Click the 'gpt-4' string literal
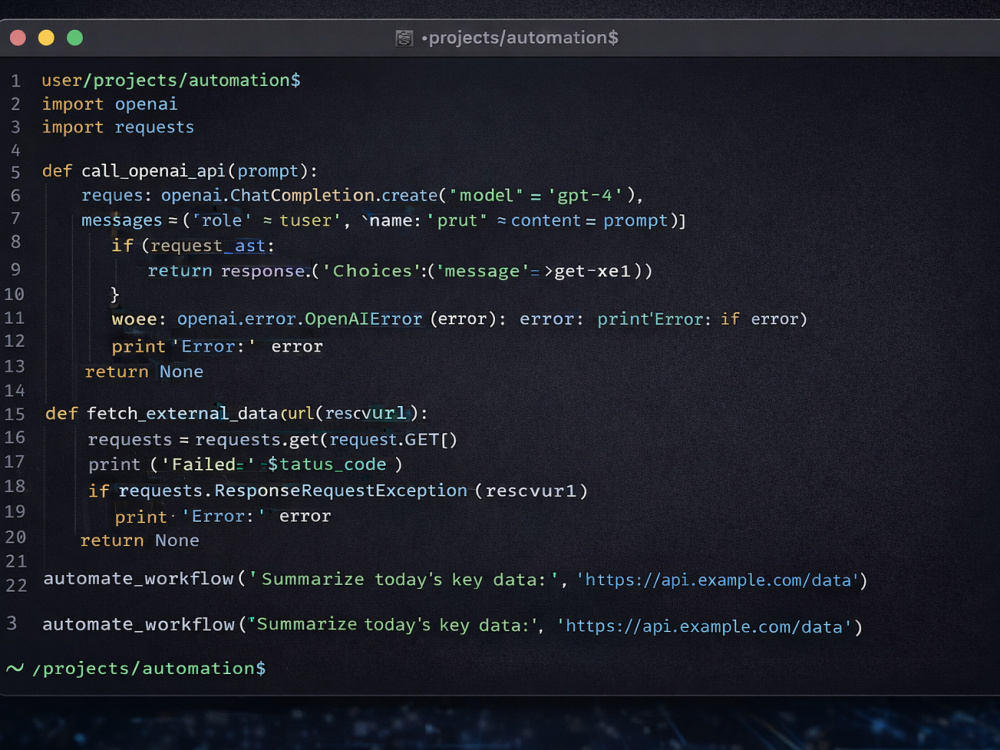Viewport: 1000px width, 750px height. [x=585, y=195]
